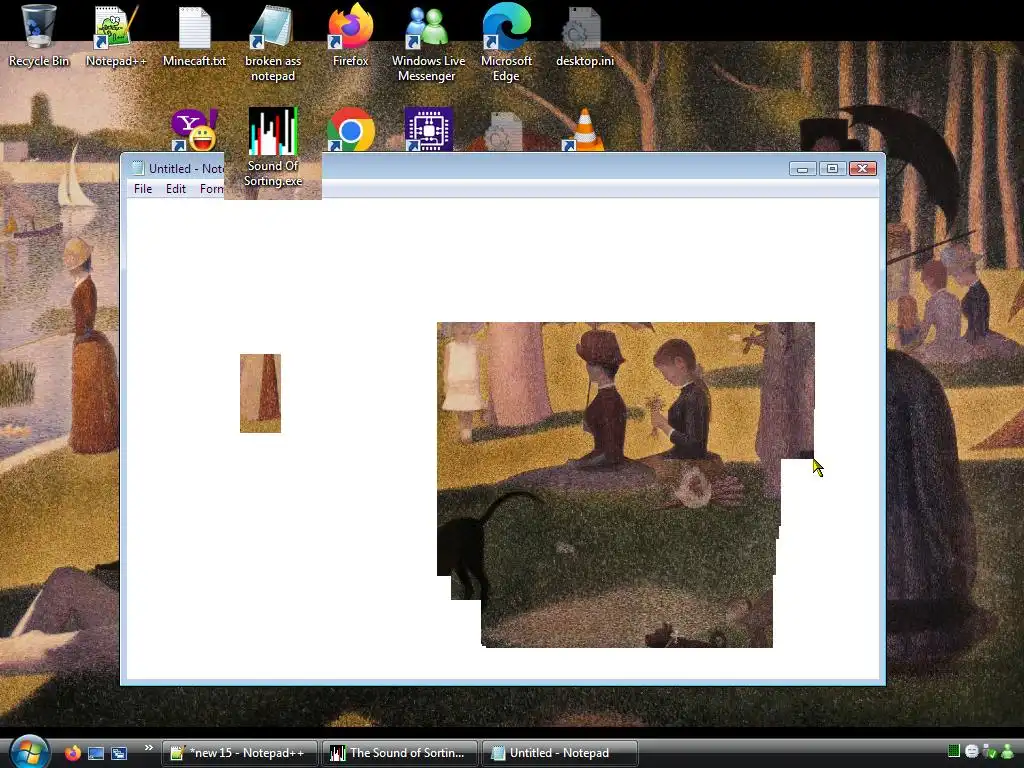Viewport: 1024px width, 768px height.
Task: Select the Microsoft Edge desktop shortcut
Action: (506, 43)
